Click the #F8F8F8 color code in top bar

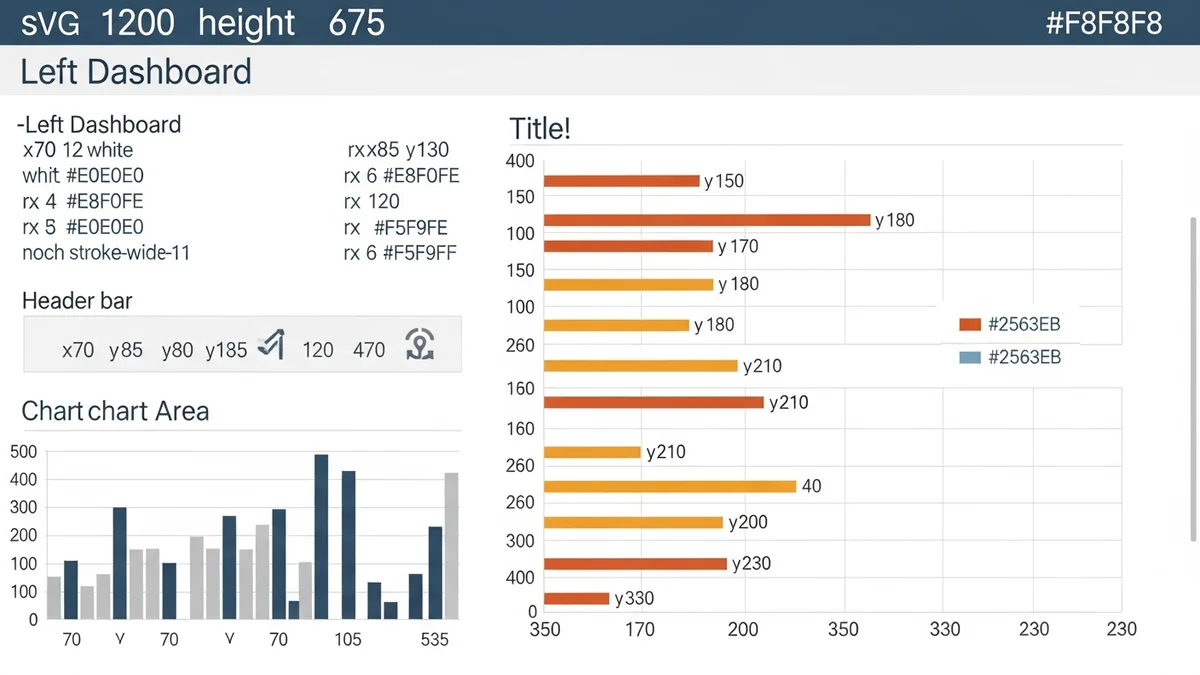coord(1104,24)
